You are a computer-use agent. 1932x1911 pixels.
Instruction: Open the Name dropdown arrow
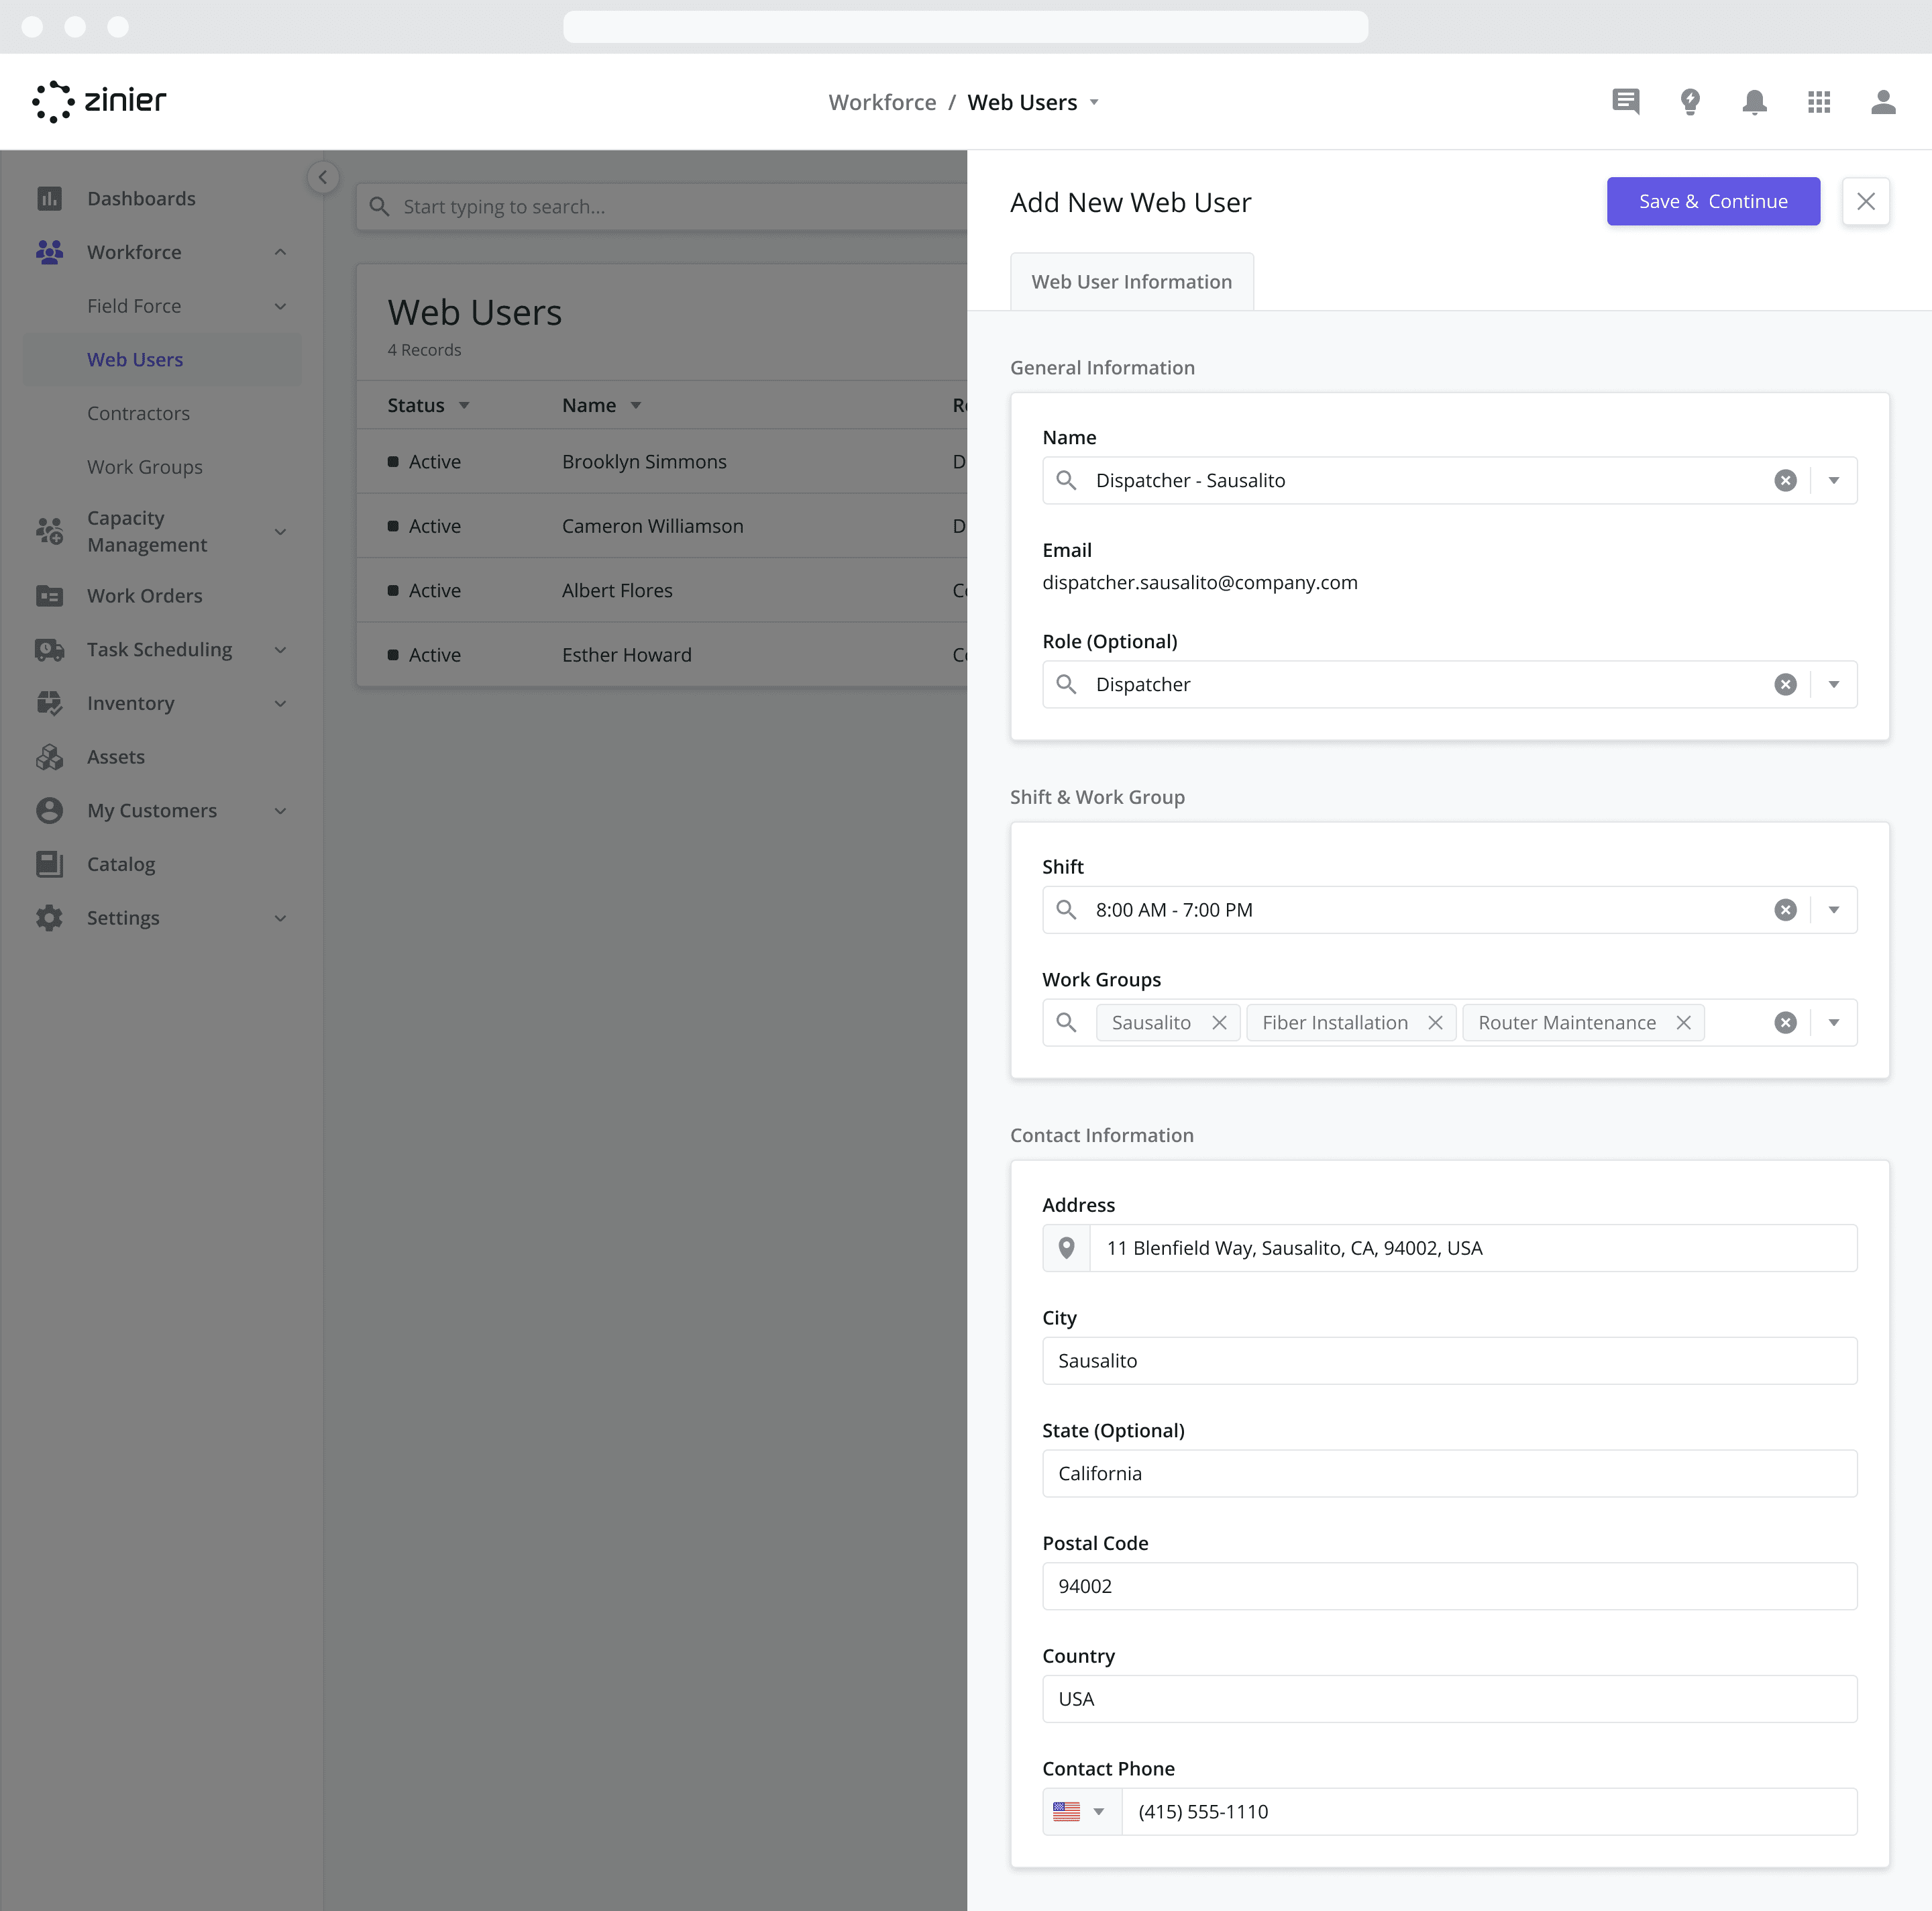tap(1833, 480)
